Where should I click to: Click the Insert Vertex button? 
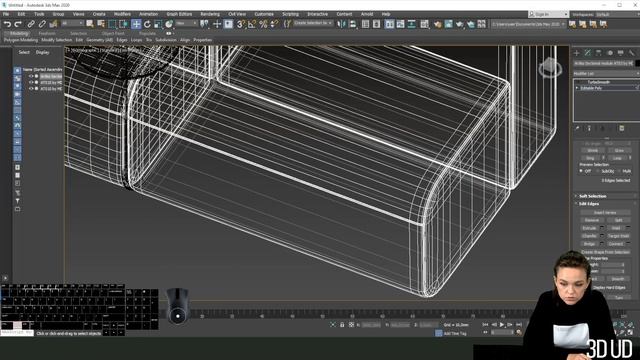click(x=605, y=213)
